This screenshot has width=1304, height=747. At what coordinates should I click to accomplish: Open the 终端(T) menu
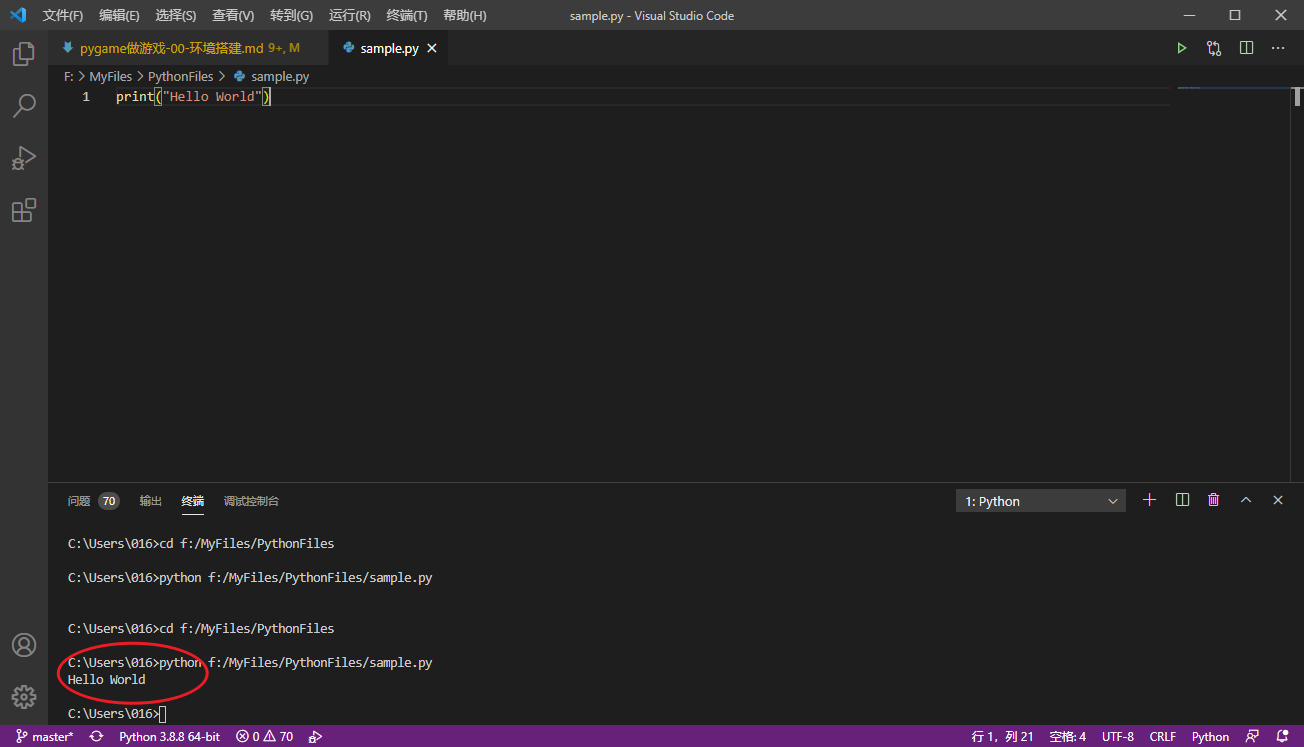click(407, 16)
